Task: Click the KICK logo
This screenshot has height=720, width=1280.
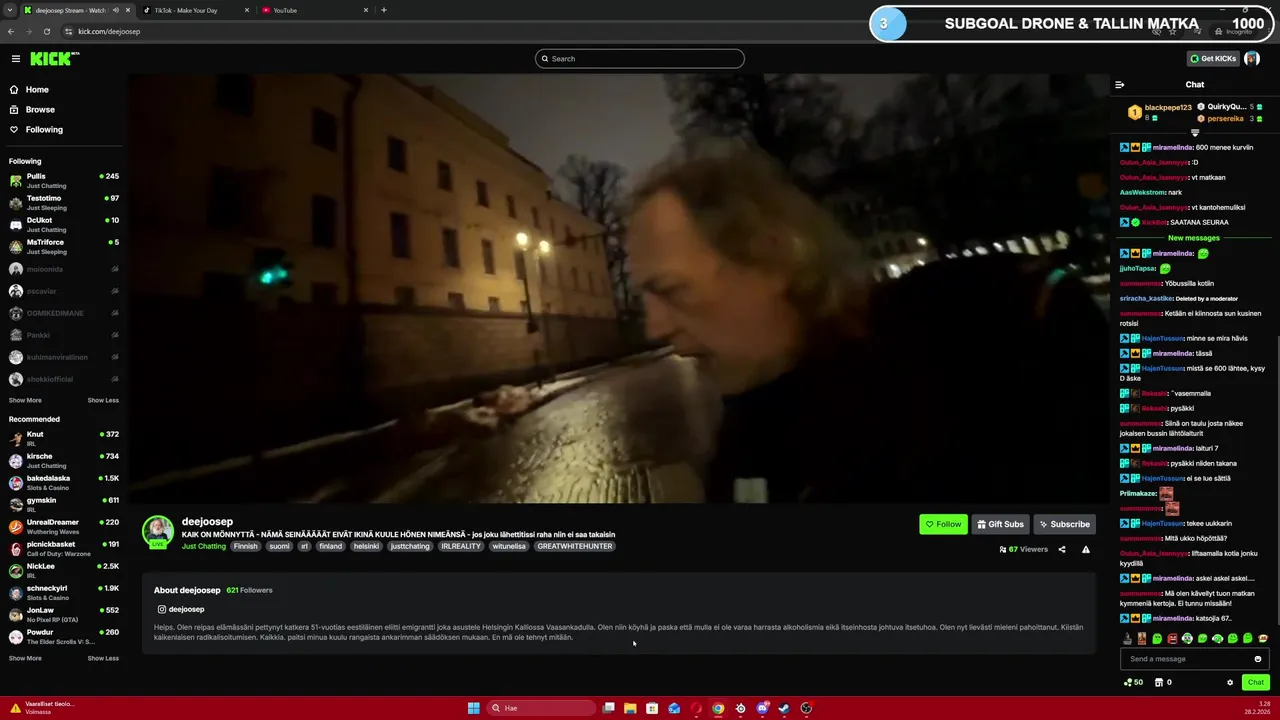Action: [x=54, y=59]
